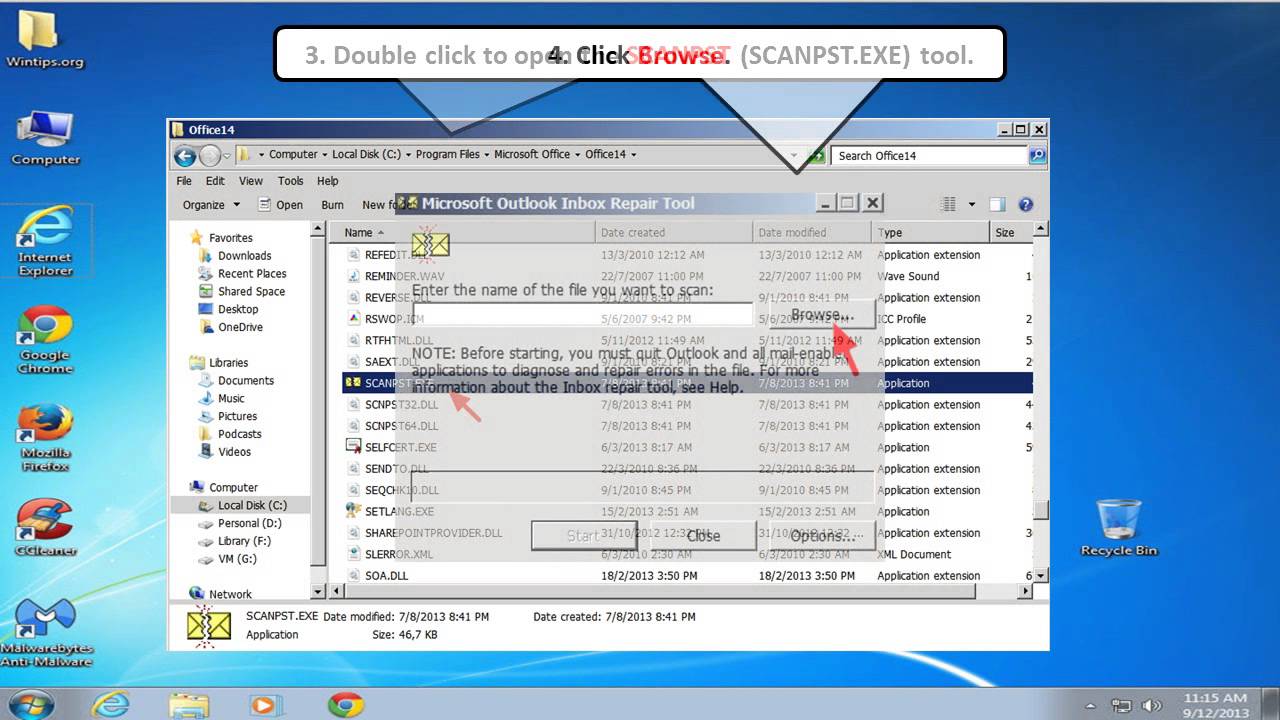
Task: Select VM (G:) drive
Action: 237,559
